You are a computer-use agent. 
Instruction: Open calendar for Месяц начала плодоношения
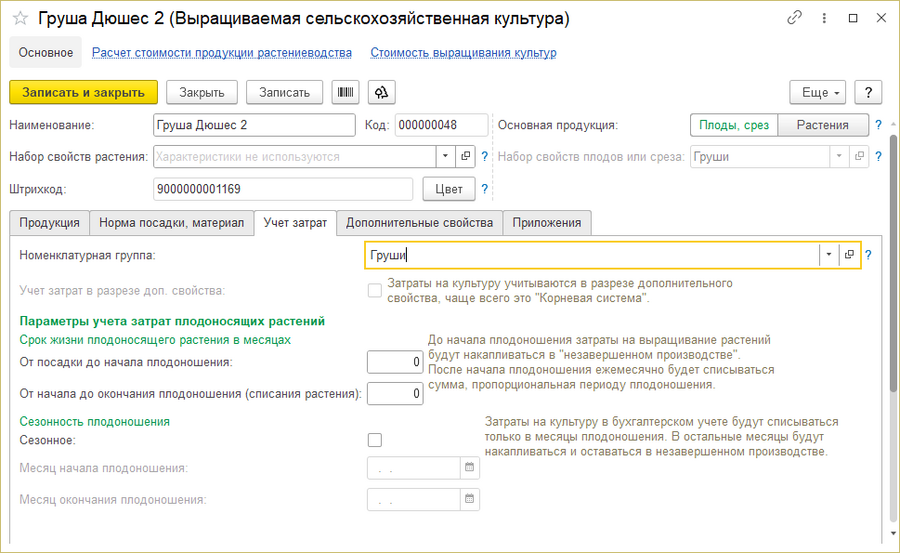[470, 467]
